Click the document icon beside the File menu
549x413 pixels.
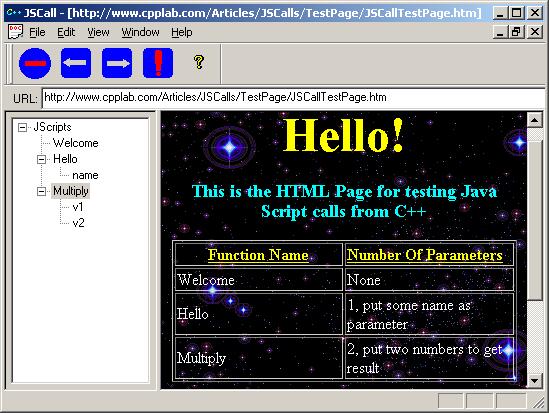(15, 32)
